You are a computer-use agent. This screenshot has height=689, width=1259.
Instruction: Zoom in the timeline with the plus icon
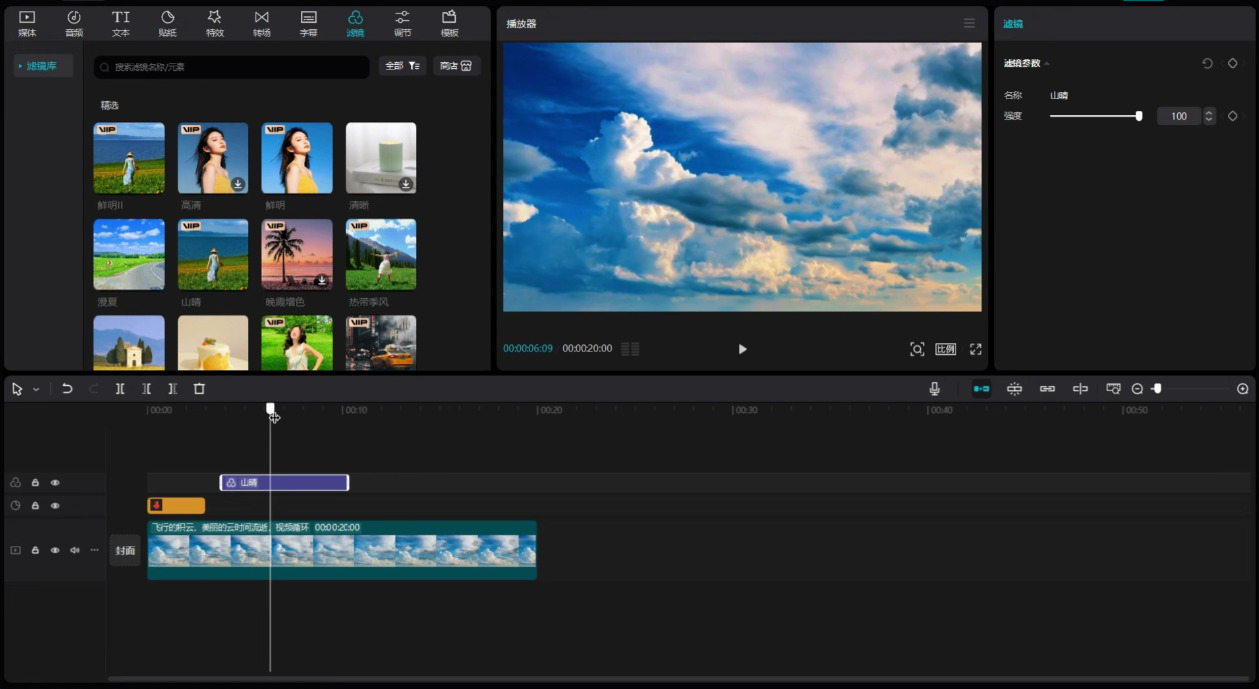[1243, 389]
